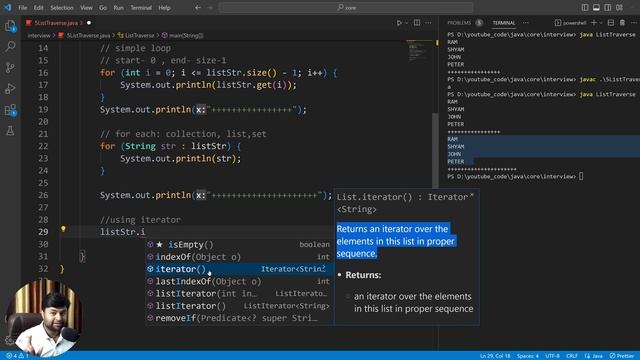Switch to the PROBLEMS tab
The image size is (640, 360).
[459, 23]
